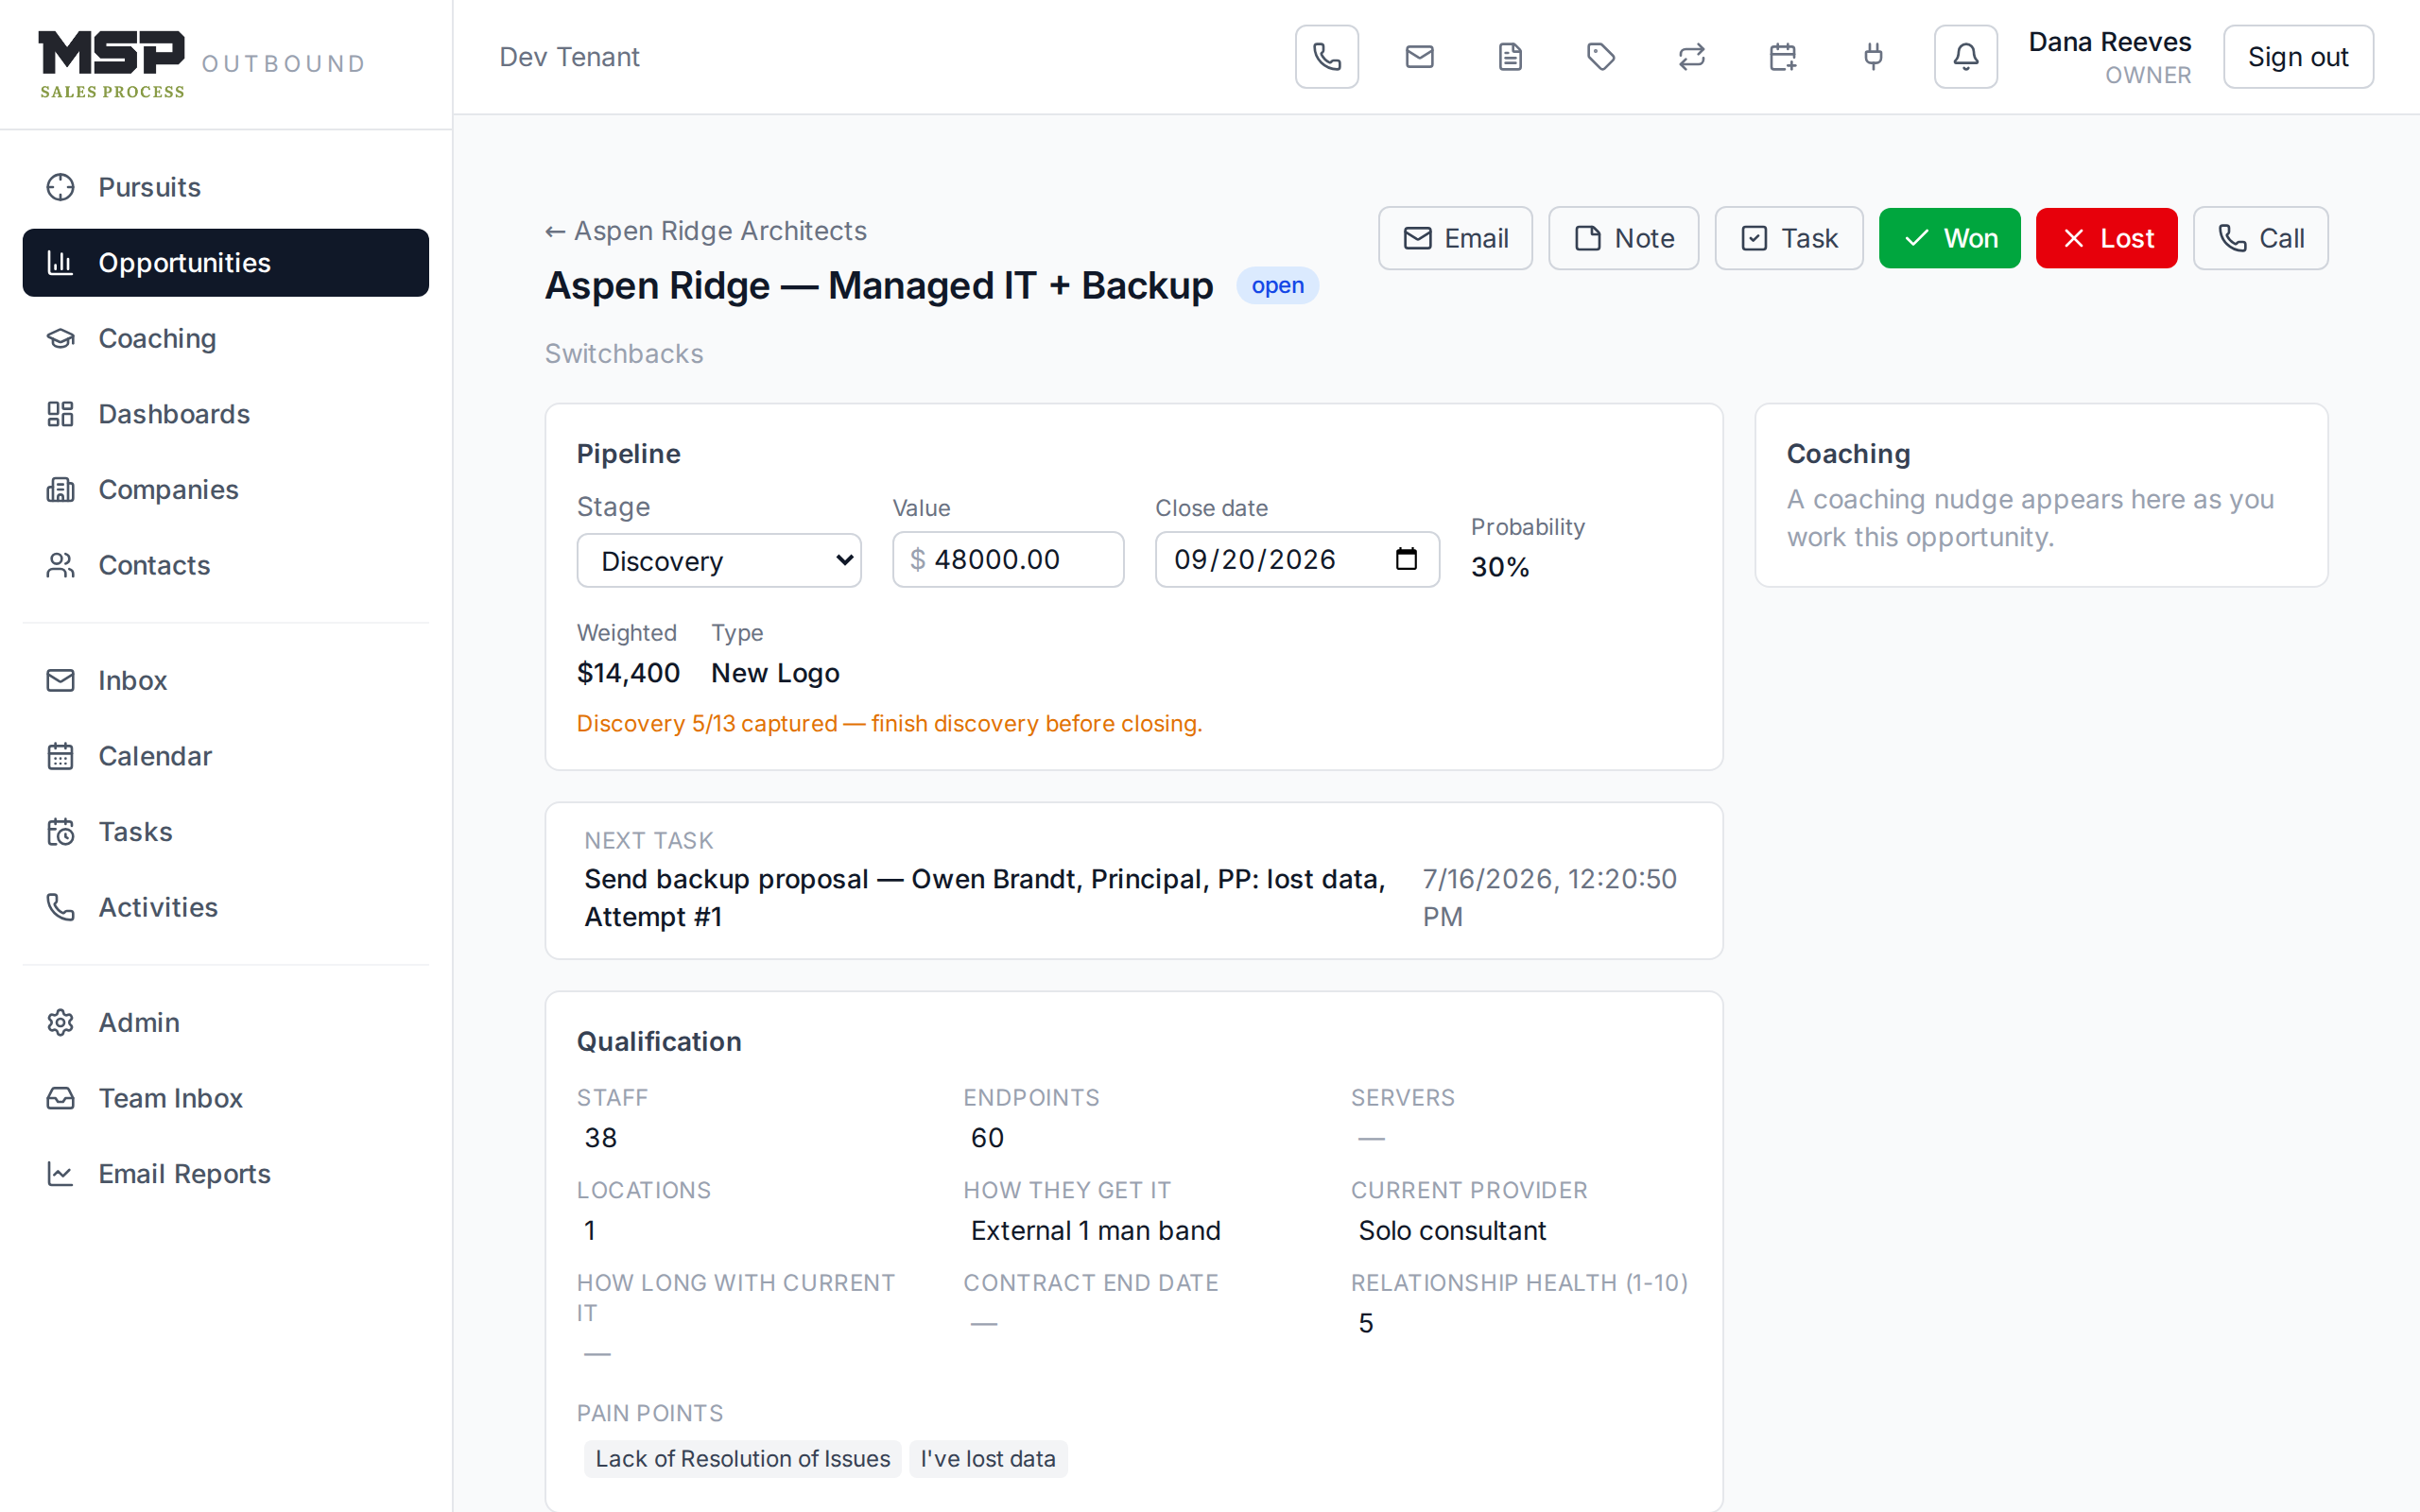
Task: Open Contacts page
Action: point(226,565)
